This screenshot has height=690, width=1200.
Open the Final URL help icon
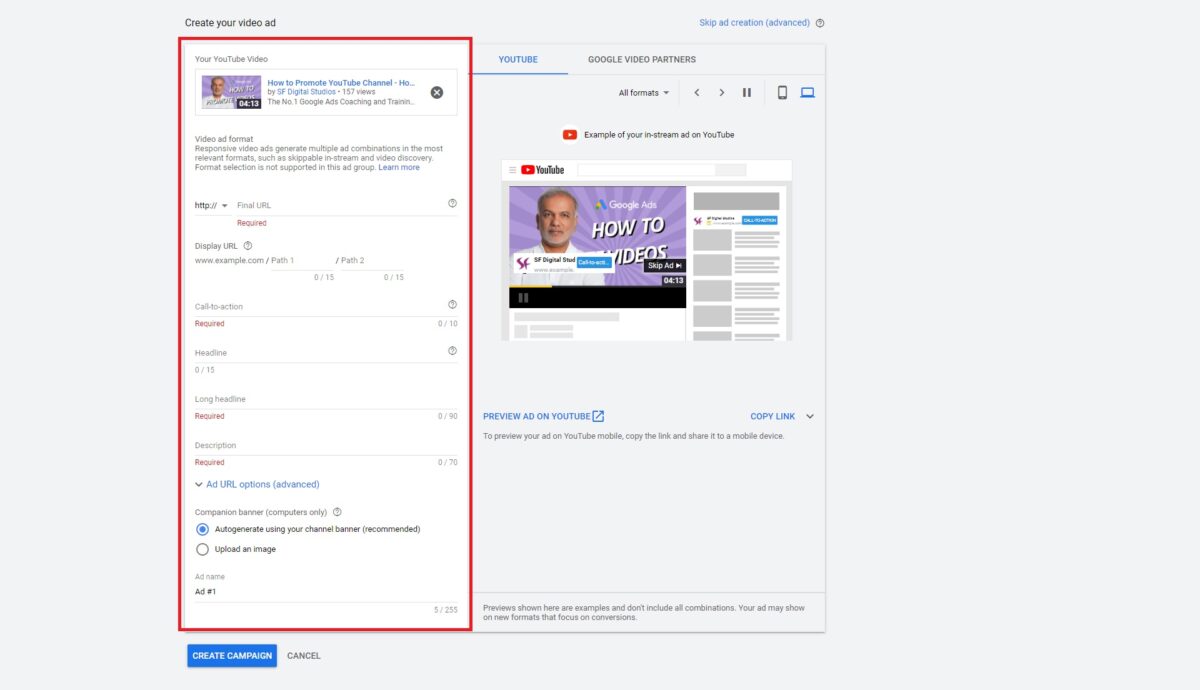(452, 203)
